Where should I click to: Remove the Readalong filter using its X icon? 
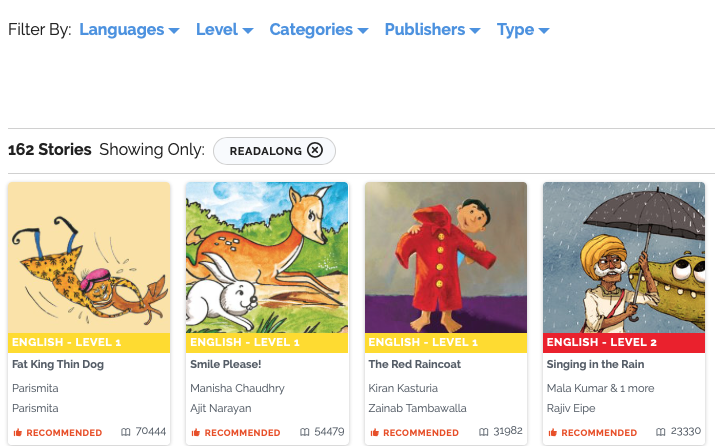(x=315, y=150)
